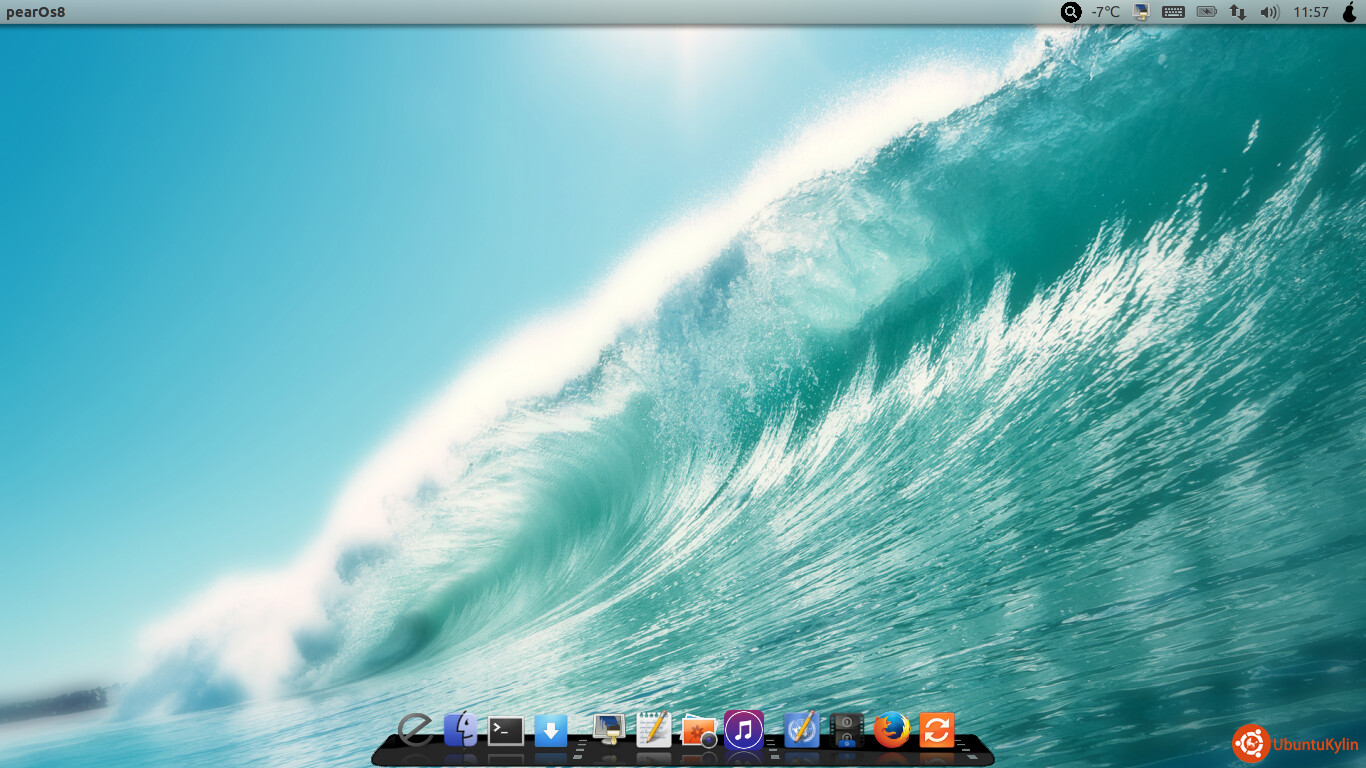Open the blue download arrow app
The image size is (1366, 768).
pos(551,731)
